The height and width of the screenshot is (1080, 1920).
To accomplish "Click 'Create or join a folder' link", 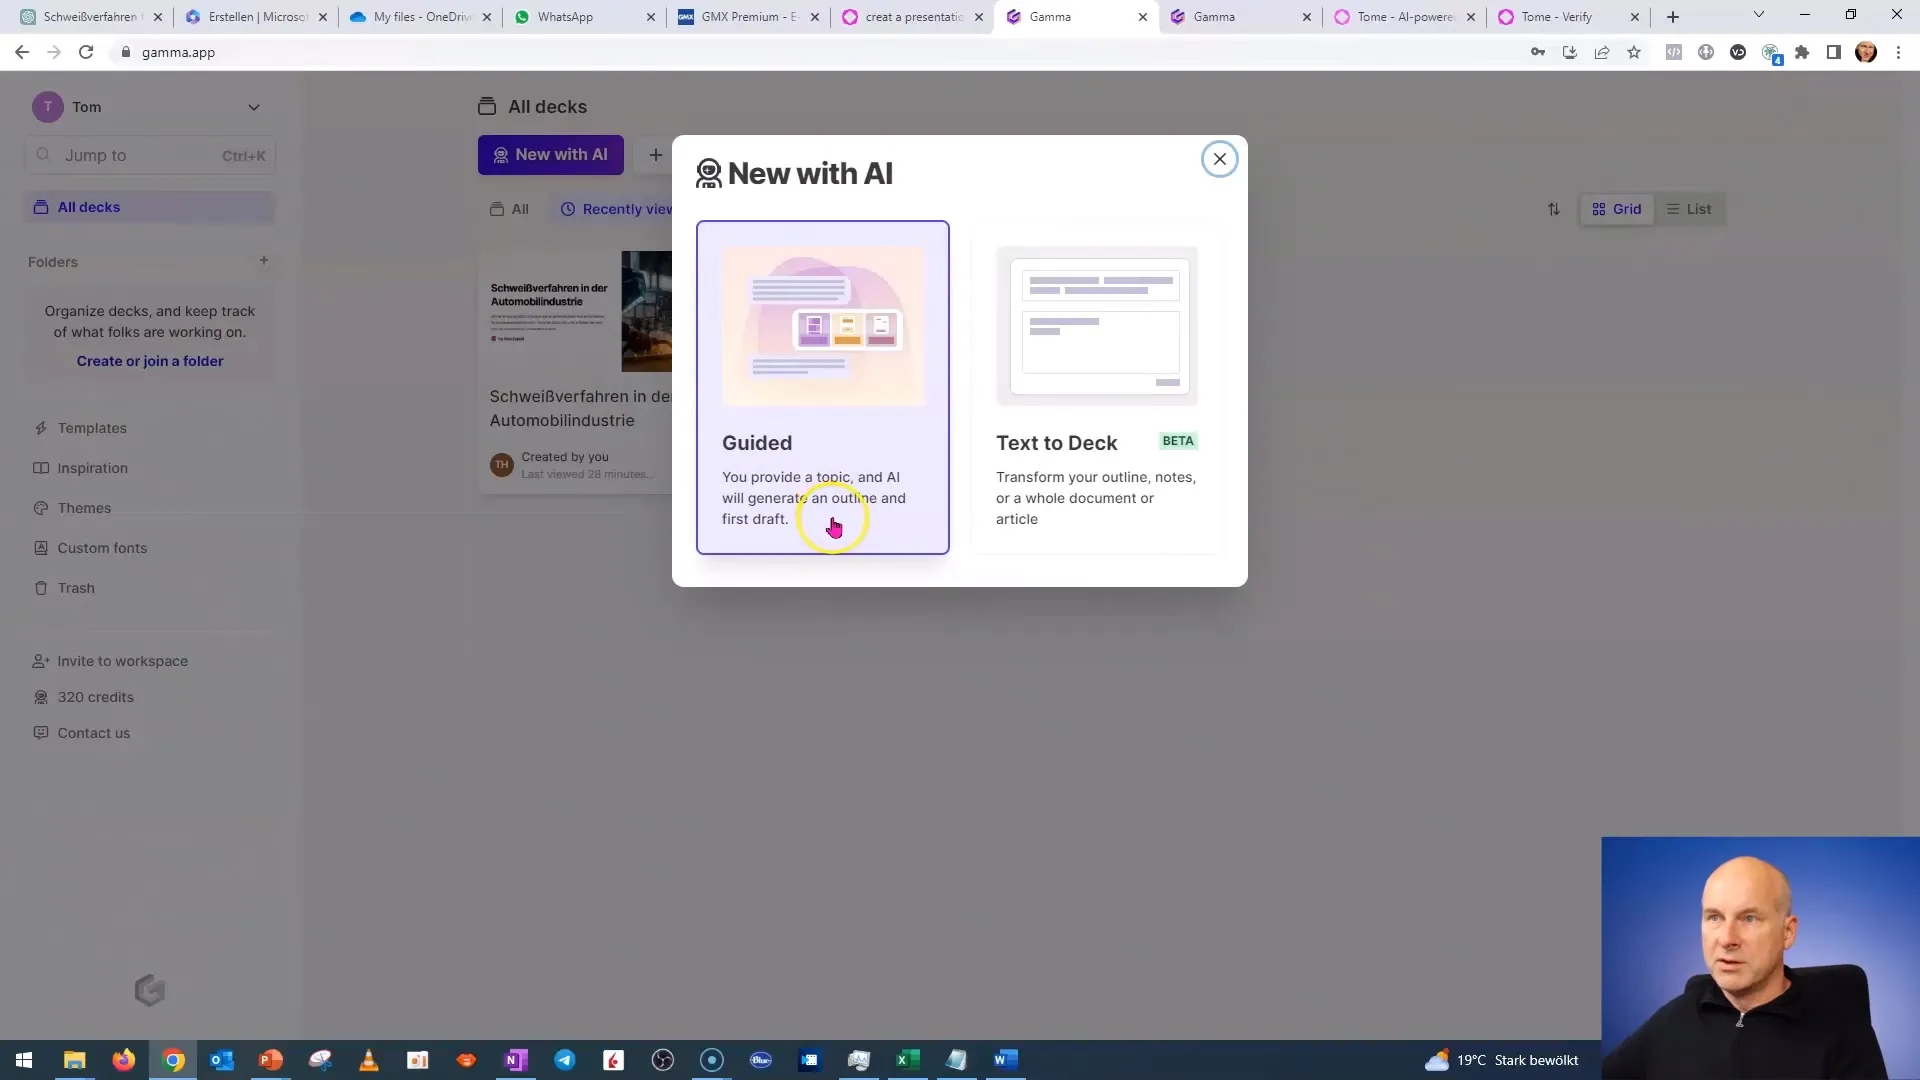I will [149, 360].
